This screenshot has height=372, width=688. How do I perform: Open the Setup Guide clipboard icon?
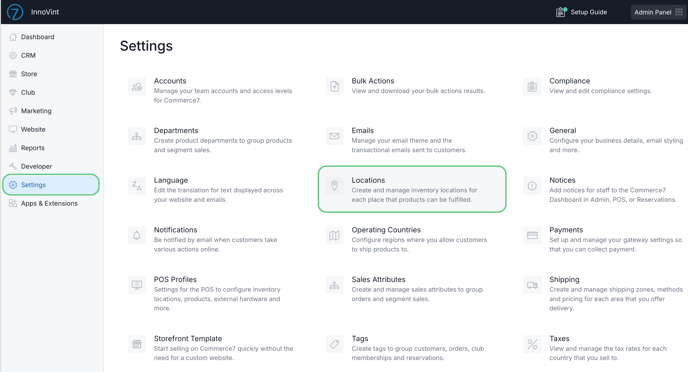pos(561,12)
